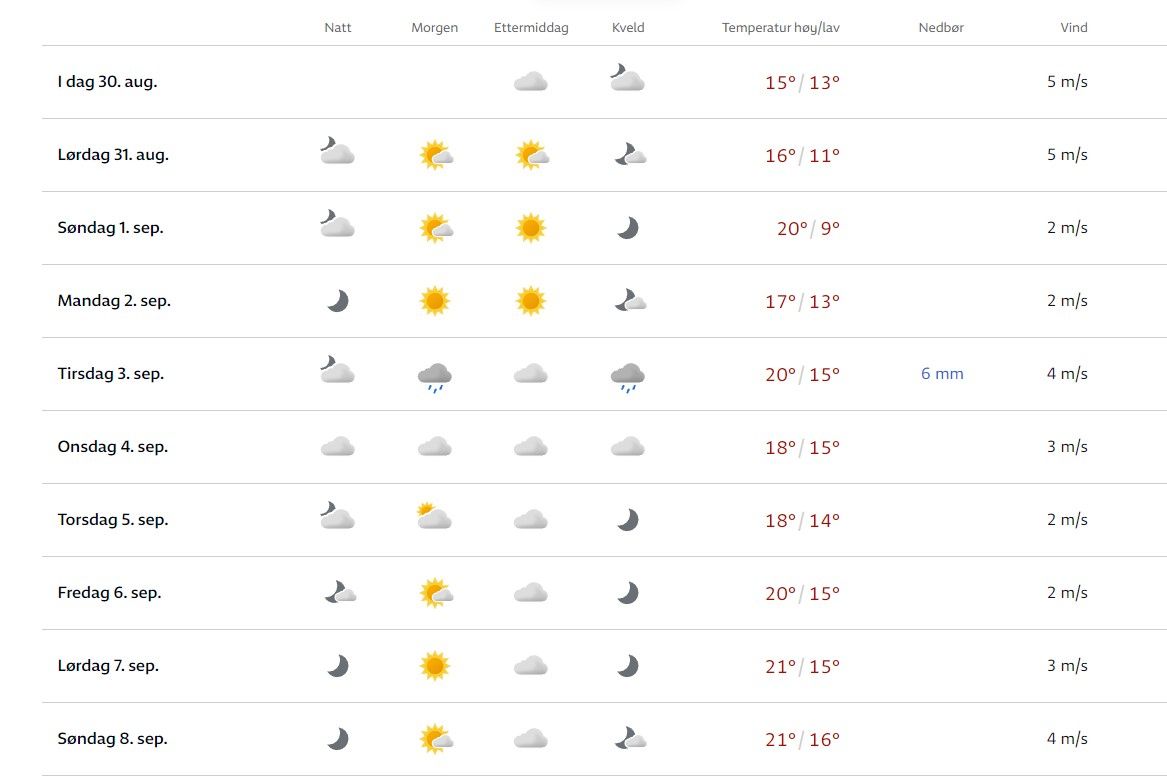This screenshot has height=783, width=1167.
Task: Click the crescent moon icon for Søndag 1. sep. evening
Action: (627, 228)
